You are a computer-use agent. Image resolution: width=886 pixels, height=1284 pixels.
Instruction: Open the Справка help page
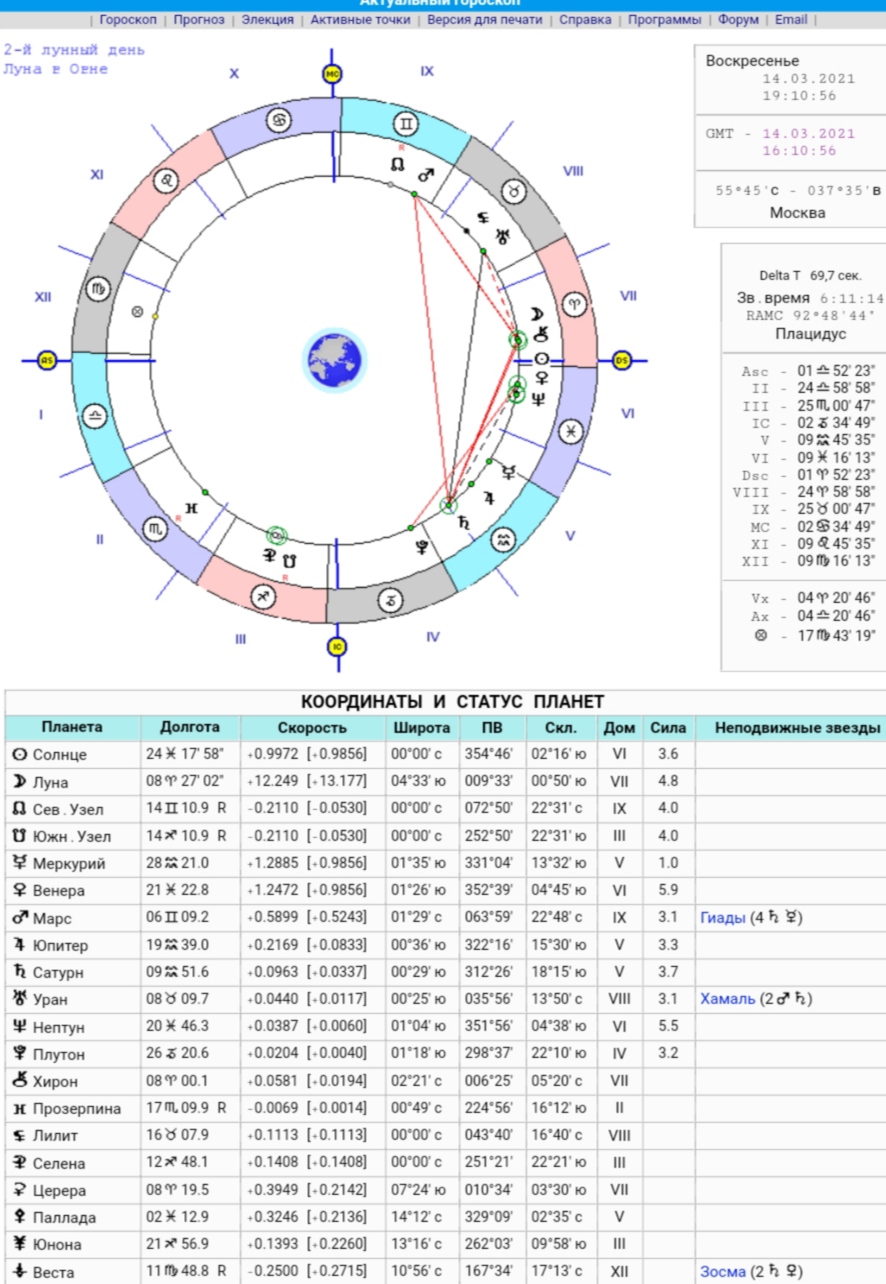coord(586,19)
